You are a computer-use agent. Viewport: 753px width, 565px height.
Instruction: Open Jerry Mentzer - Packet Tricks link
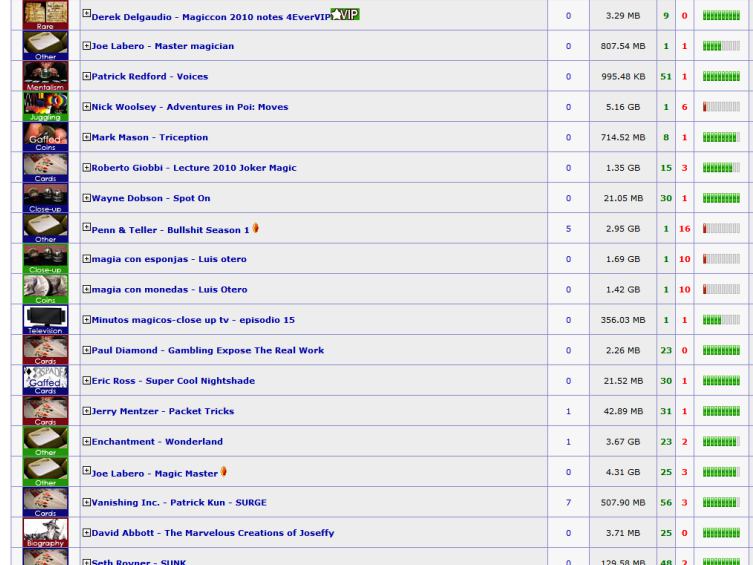163,411
